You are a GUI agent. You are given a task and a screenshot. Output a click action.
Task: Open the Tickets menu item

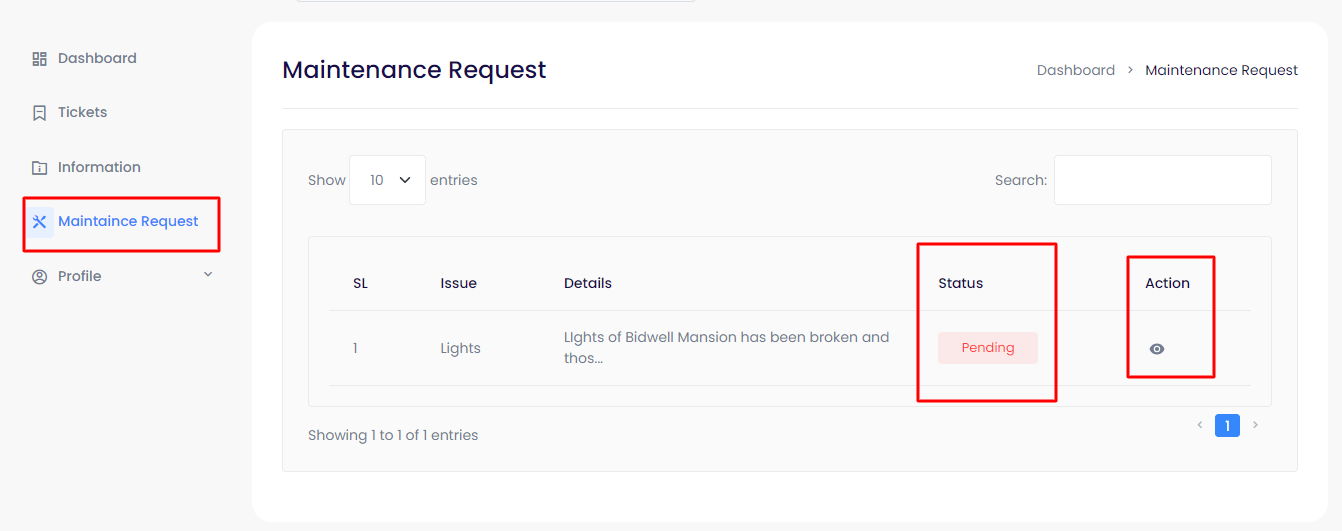82,112
